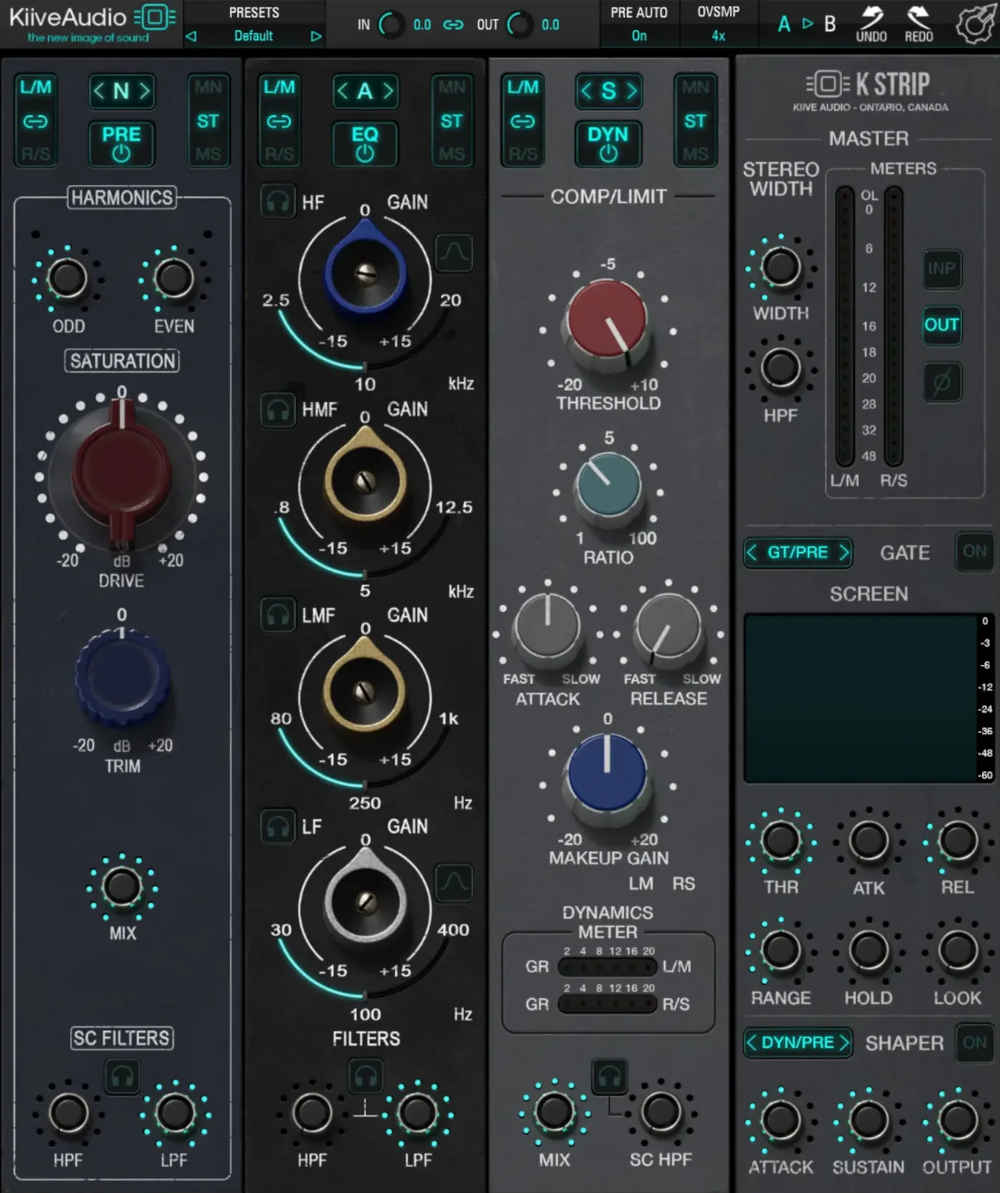Click the IN gain value field

pos(420,25)
